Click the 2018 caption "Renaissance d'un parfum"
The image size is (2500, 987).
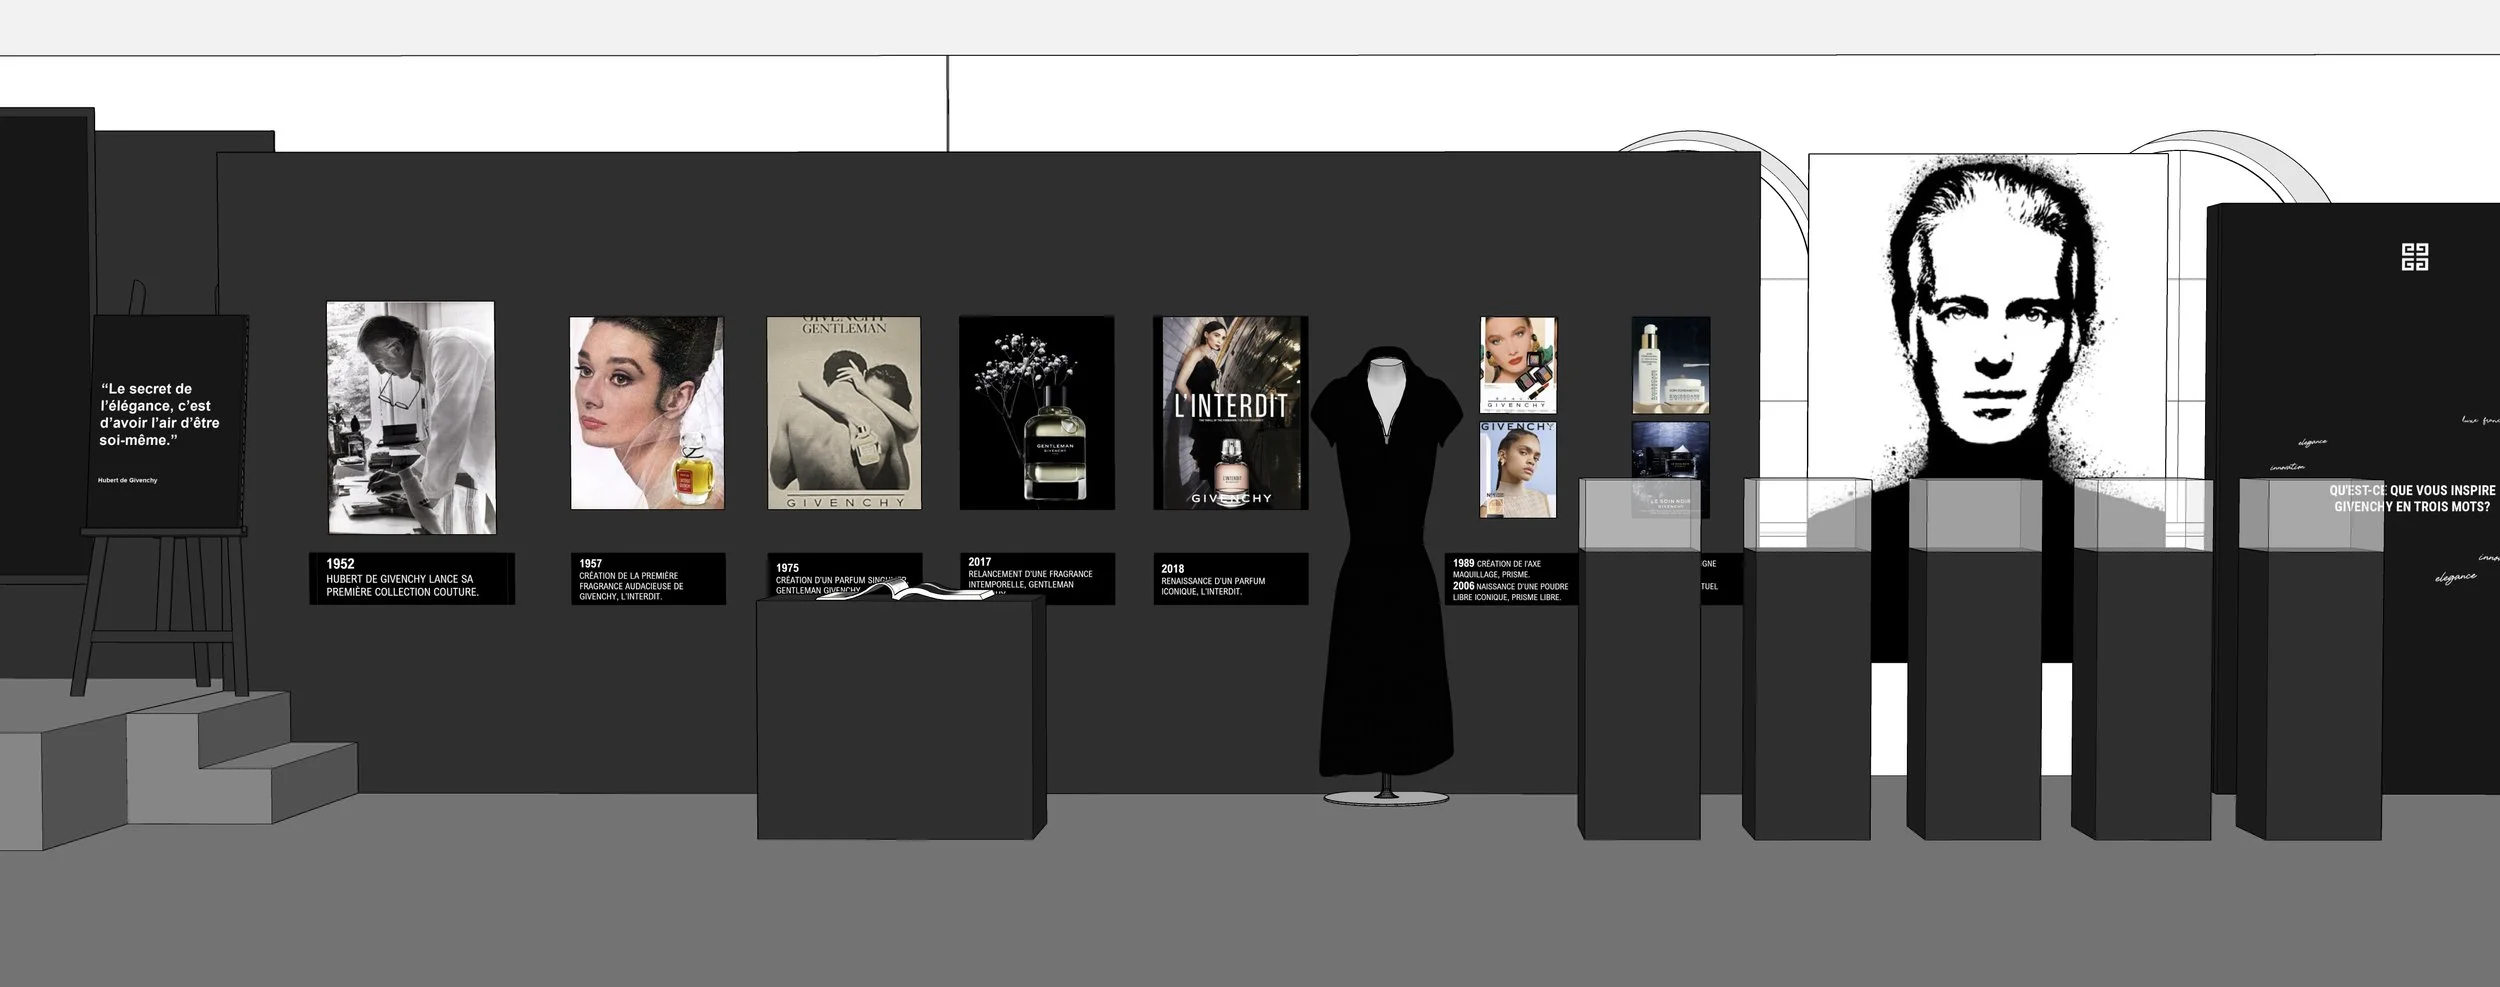click(x=1231, y=579)
